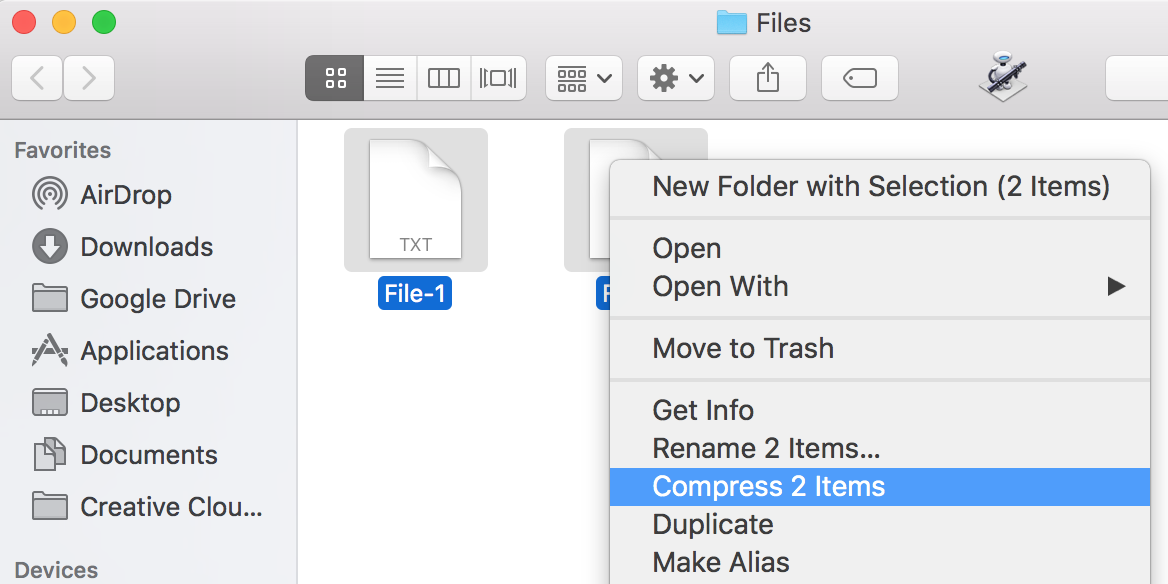
Task: Click the green zoom window button
Action: tap(103, 22)
